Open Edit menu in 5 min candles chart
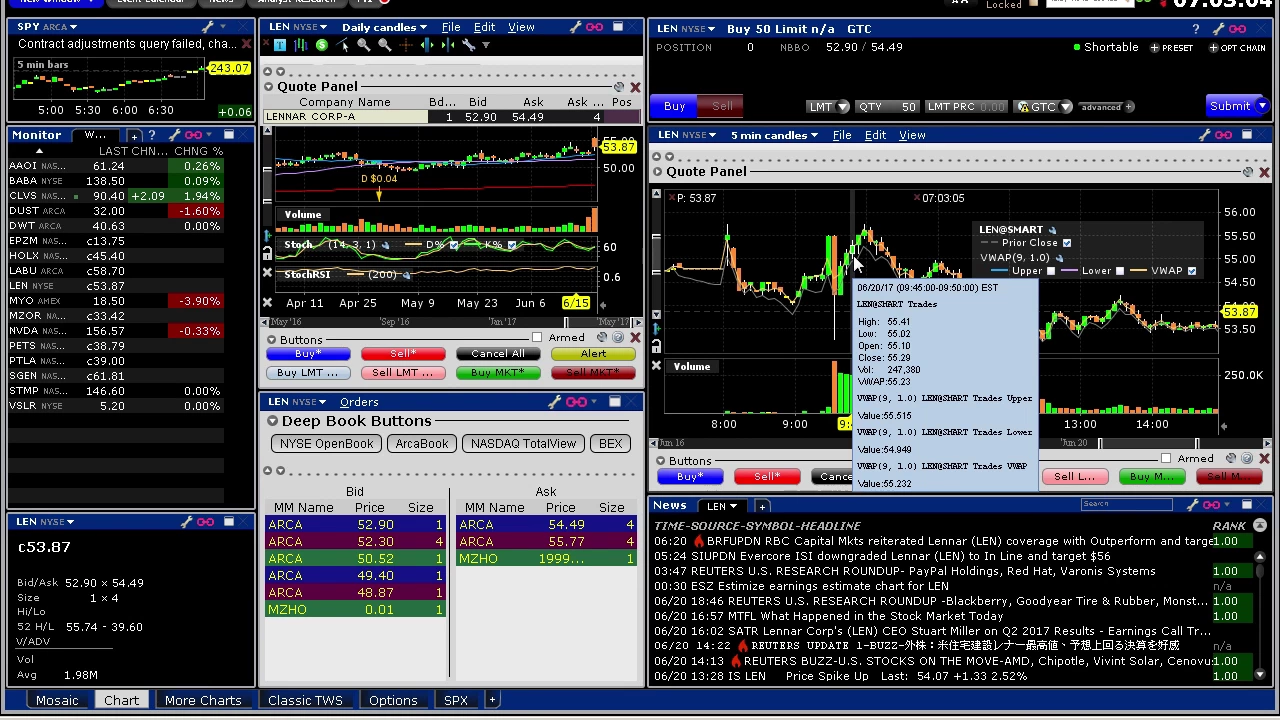Viewport: 1280px width, 720px height. tap(875, 135)
